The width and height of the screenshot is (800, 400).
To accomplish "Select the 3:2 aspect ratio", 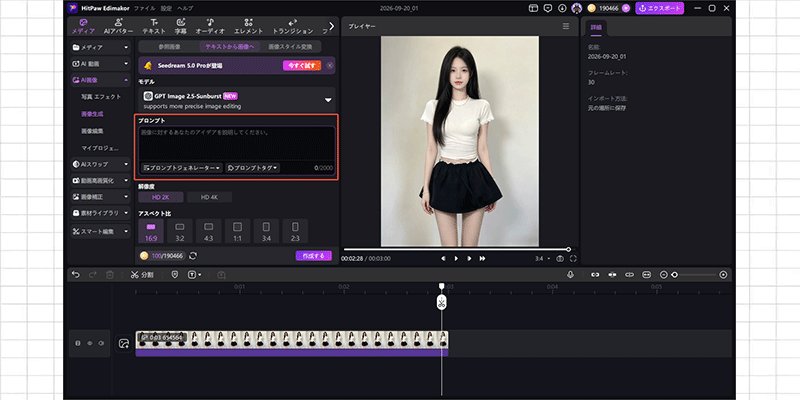I will [180, 231].
